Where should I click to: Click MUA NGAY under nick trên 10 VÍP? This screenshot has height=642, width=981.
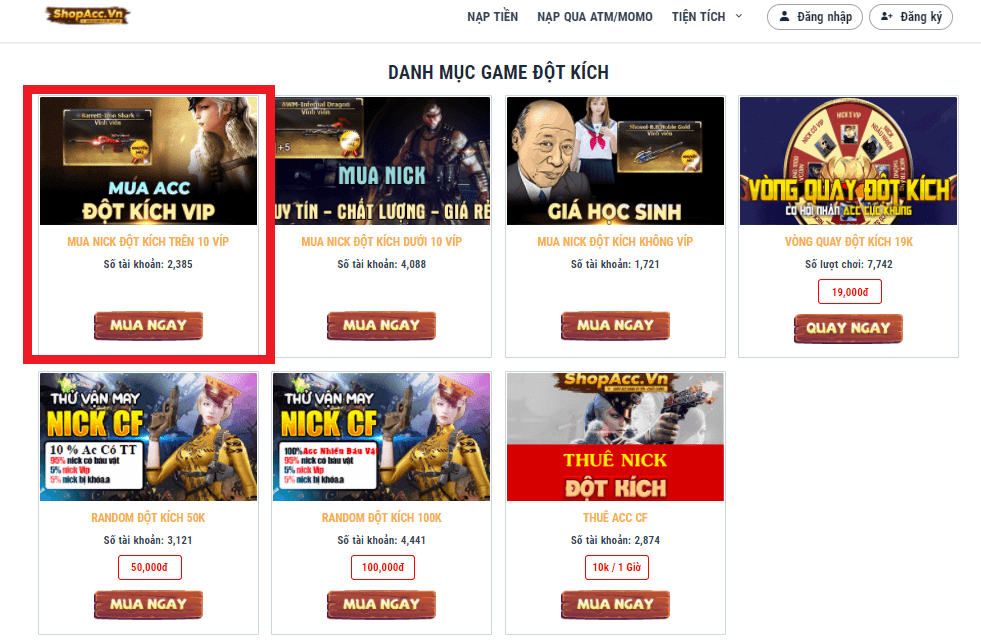(148, 325)
